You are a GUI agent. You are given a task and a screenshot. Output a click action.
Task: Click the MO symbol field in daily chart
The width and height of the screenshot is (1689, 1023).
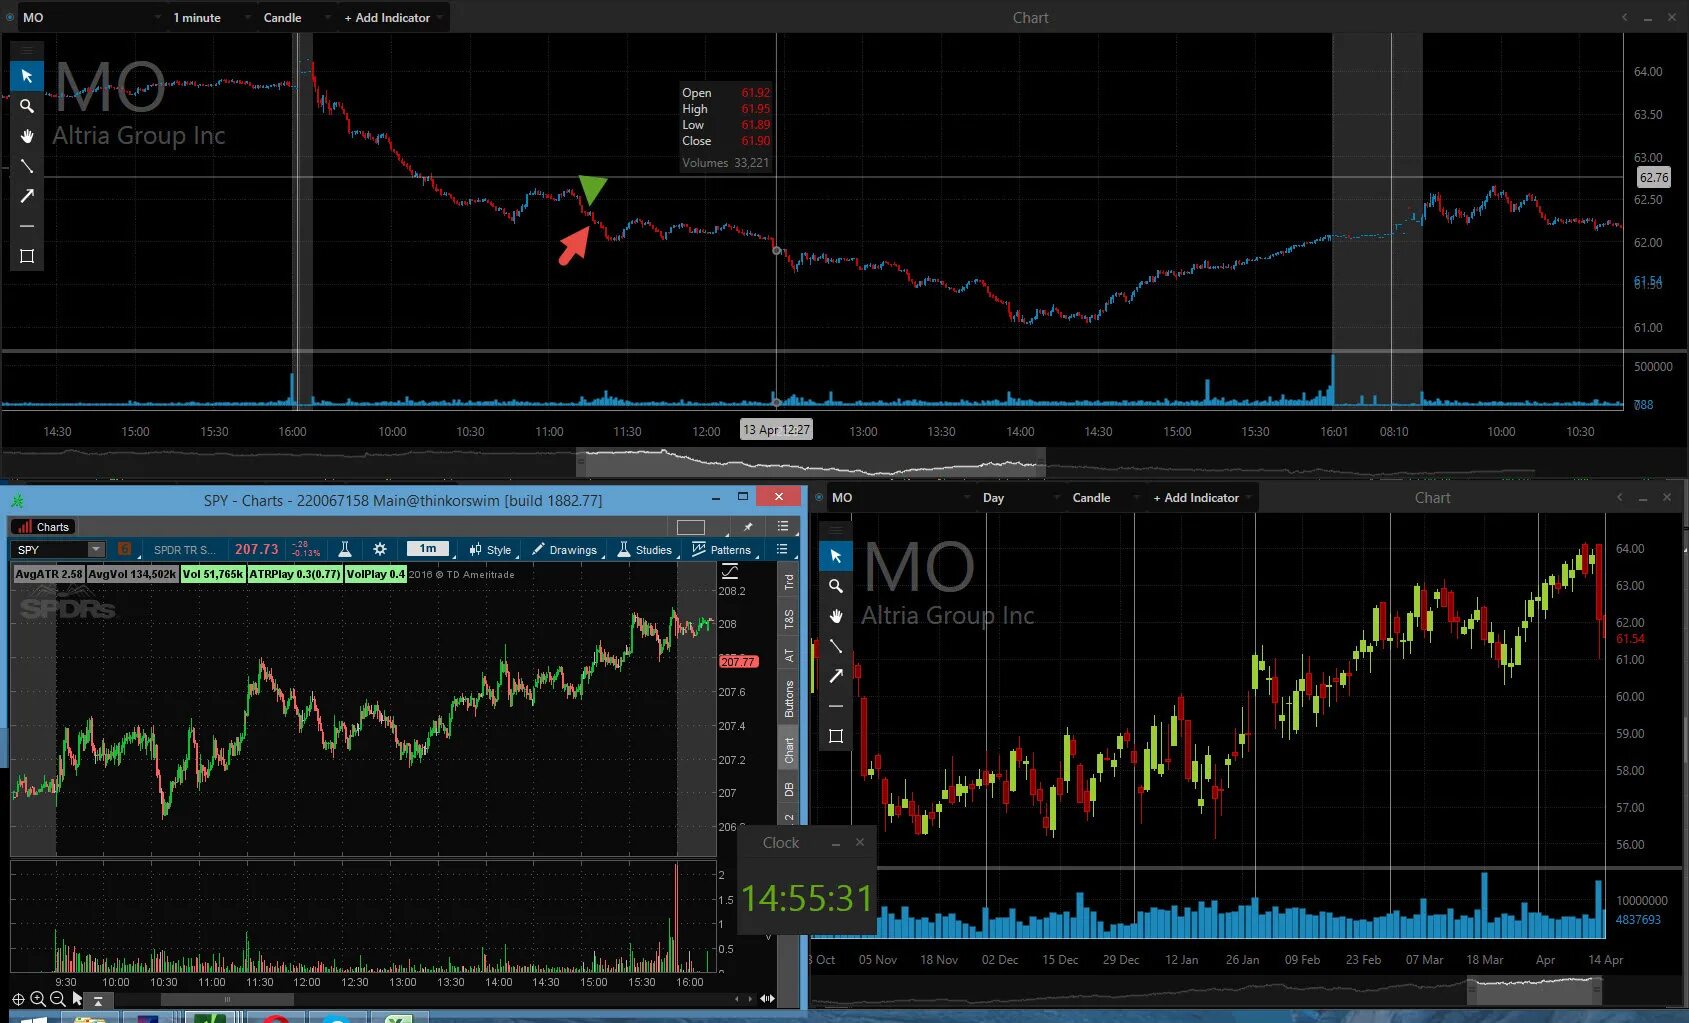pos(900,497)
